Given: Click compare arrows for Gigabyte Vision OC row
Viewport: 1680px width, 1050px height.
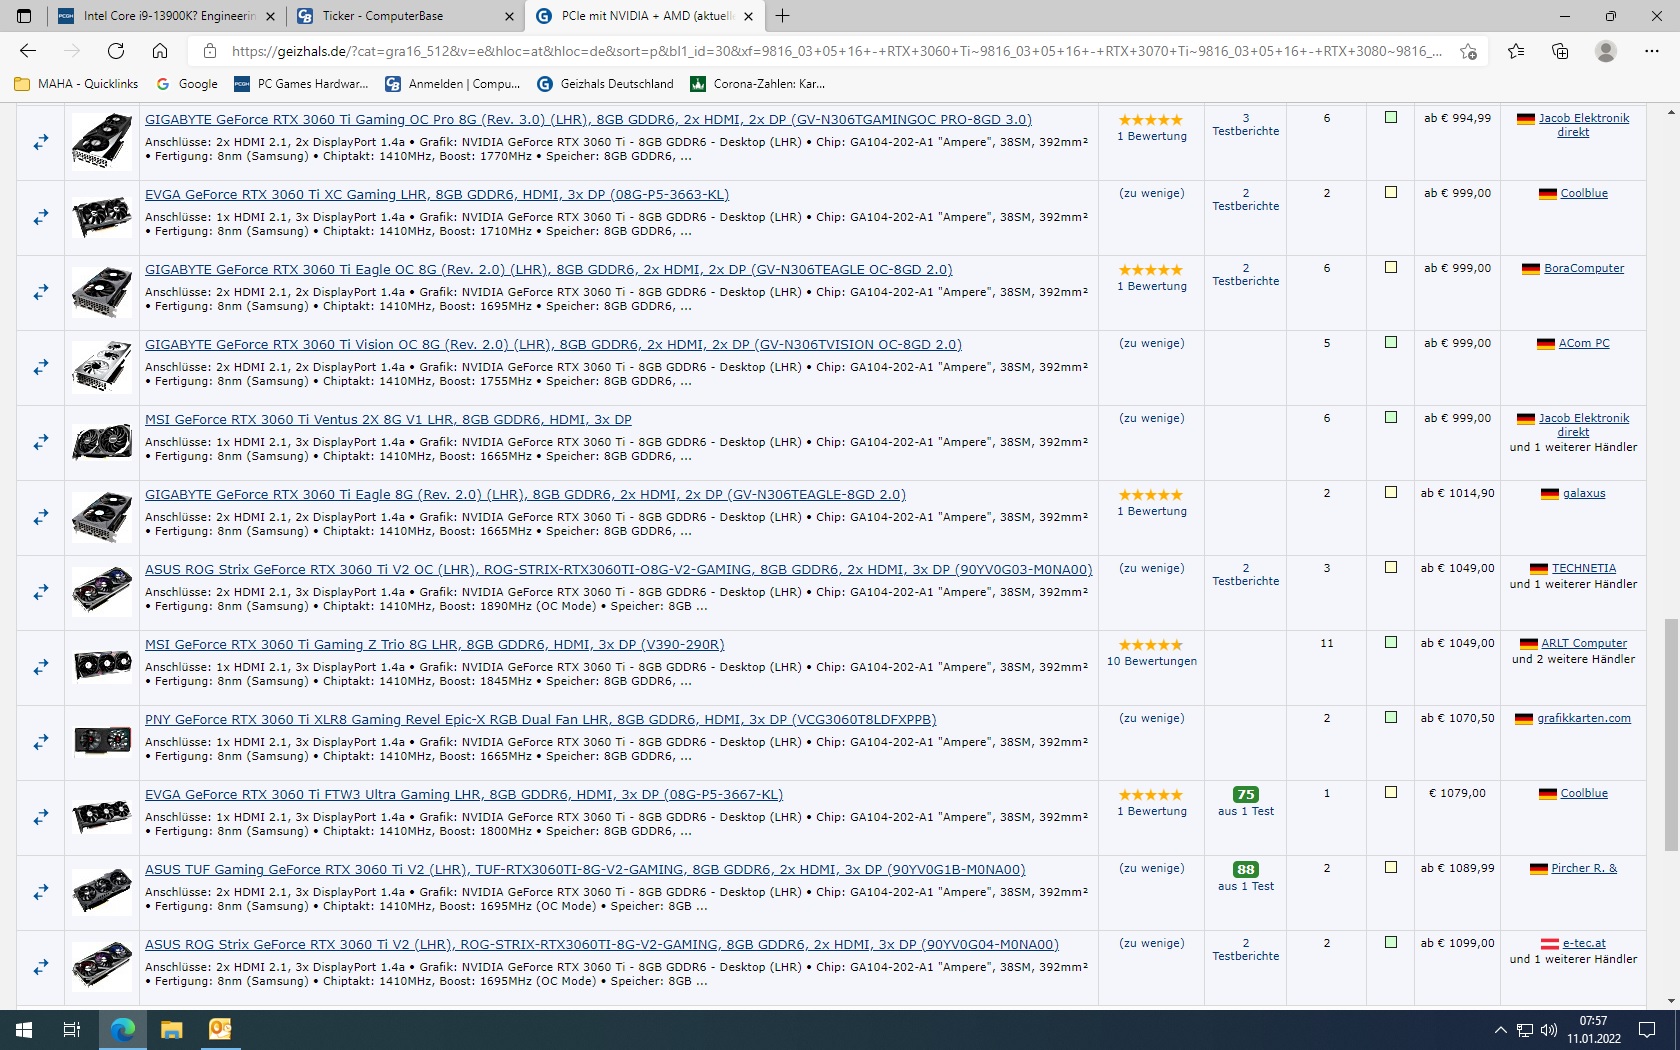Looking at the screenshot, I should (x=41, y=367).
